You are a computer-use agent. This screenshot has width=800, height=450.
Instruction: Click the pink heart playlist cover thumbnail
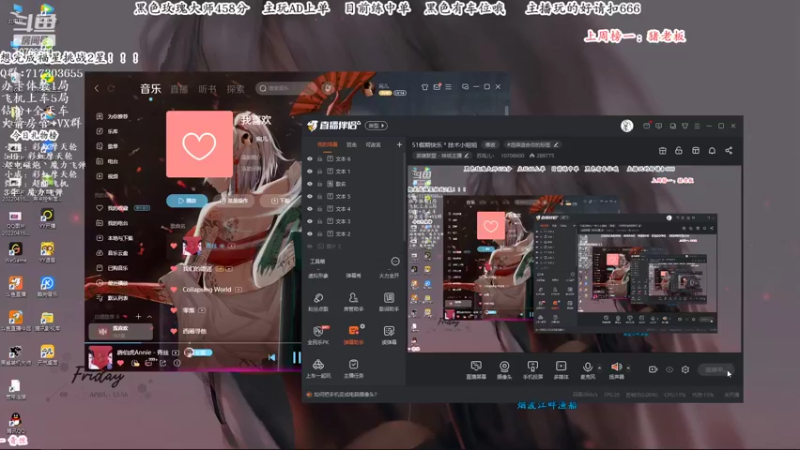pyautogui.click(x=199, y=144)
